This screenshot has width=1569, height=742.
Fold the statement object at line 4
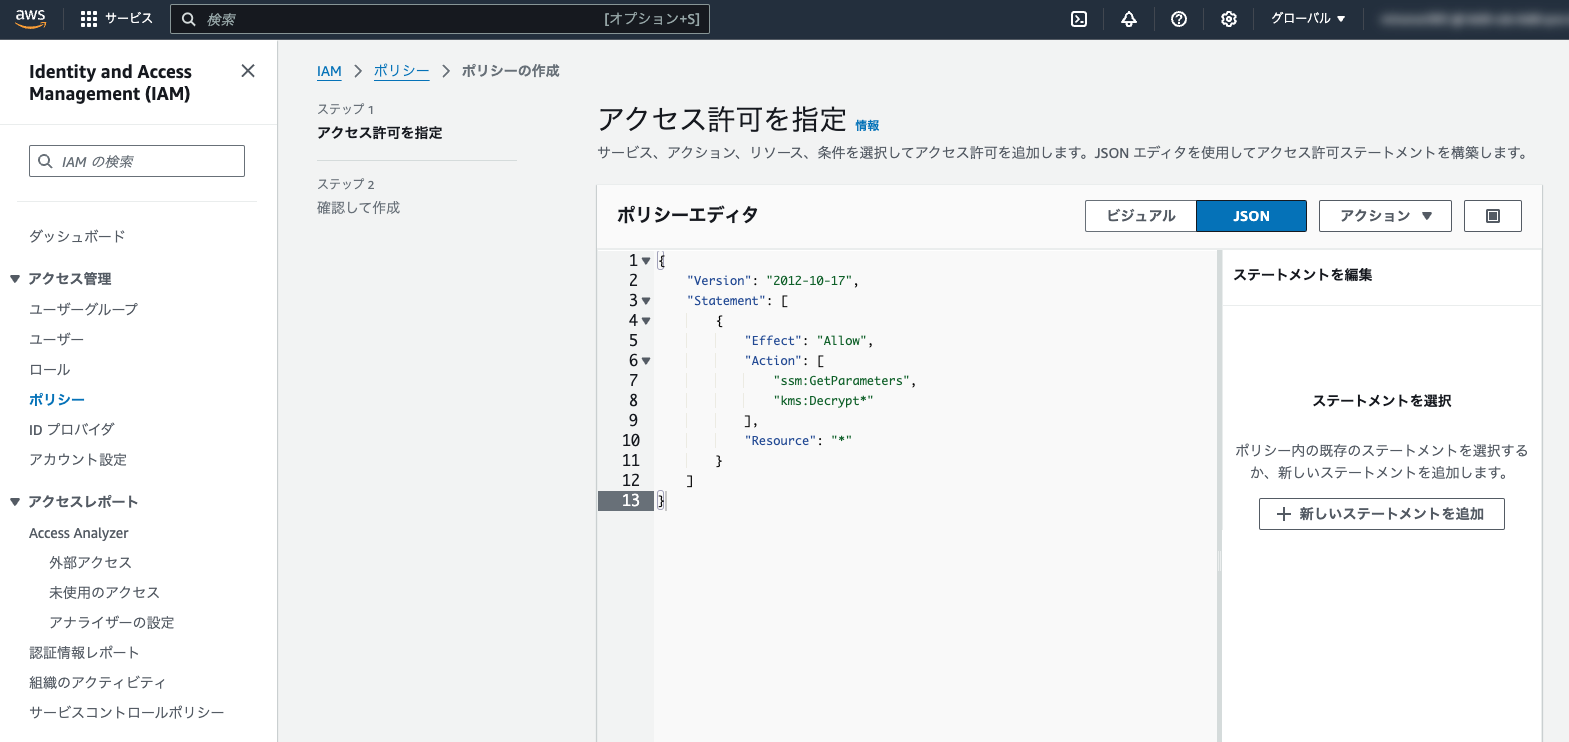[646, 321]
